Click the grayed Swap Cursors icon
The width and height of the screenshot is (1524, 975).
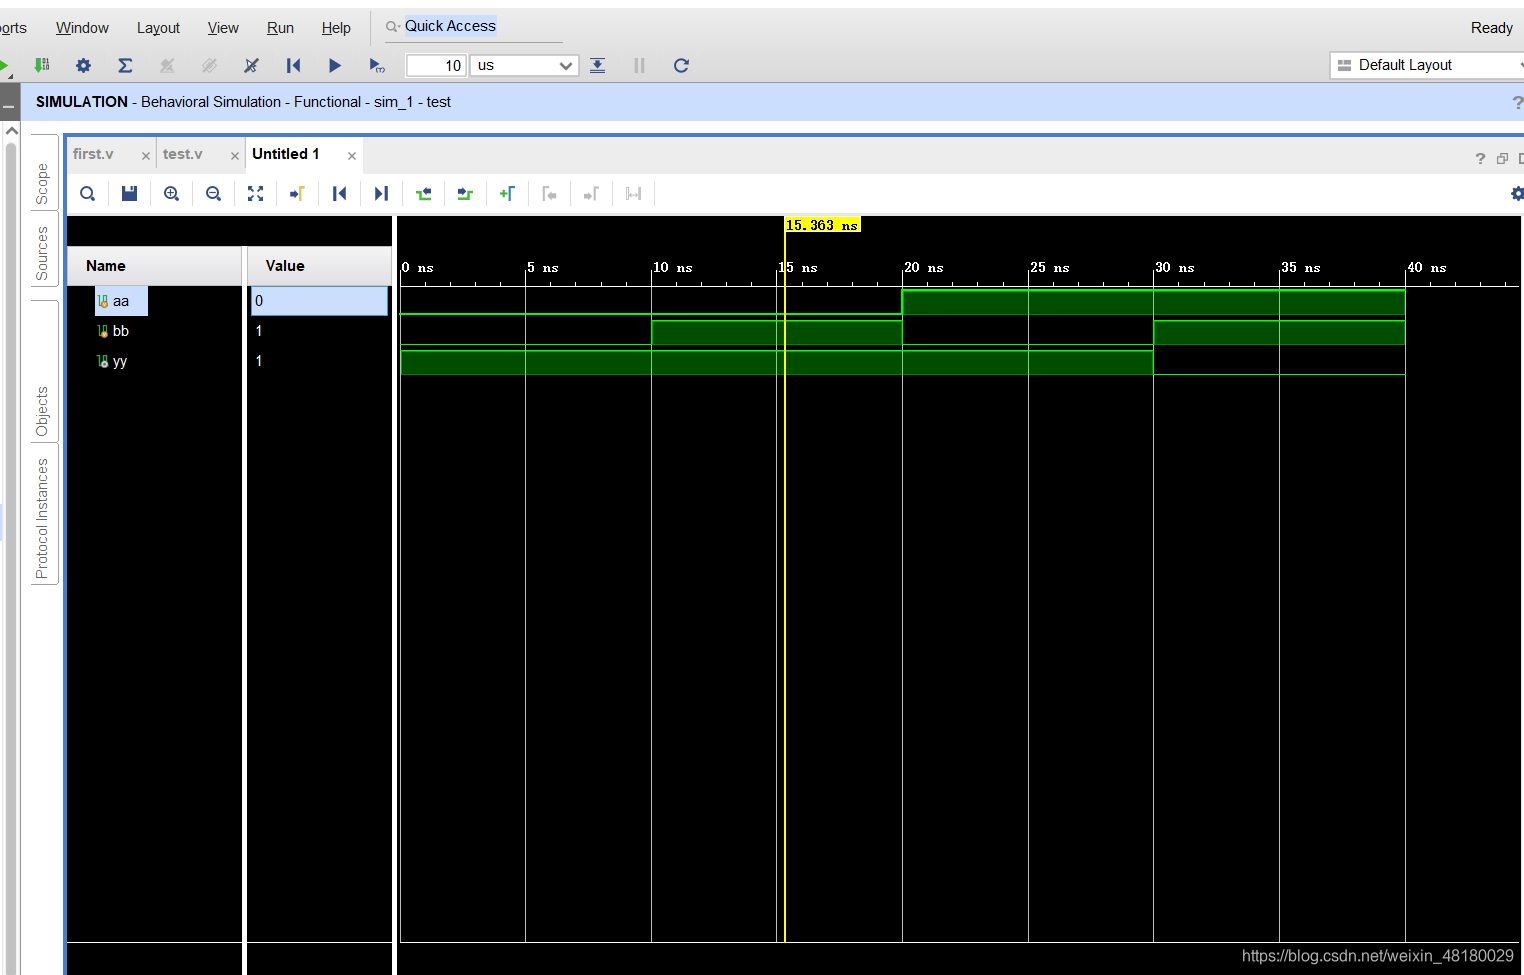point(633,194)
